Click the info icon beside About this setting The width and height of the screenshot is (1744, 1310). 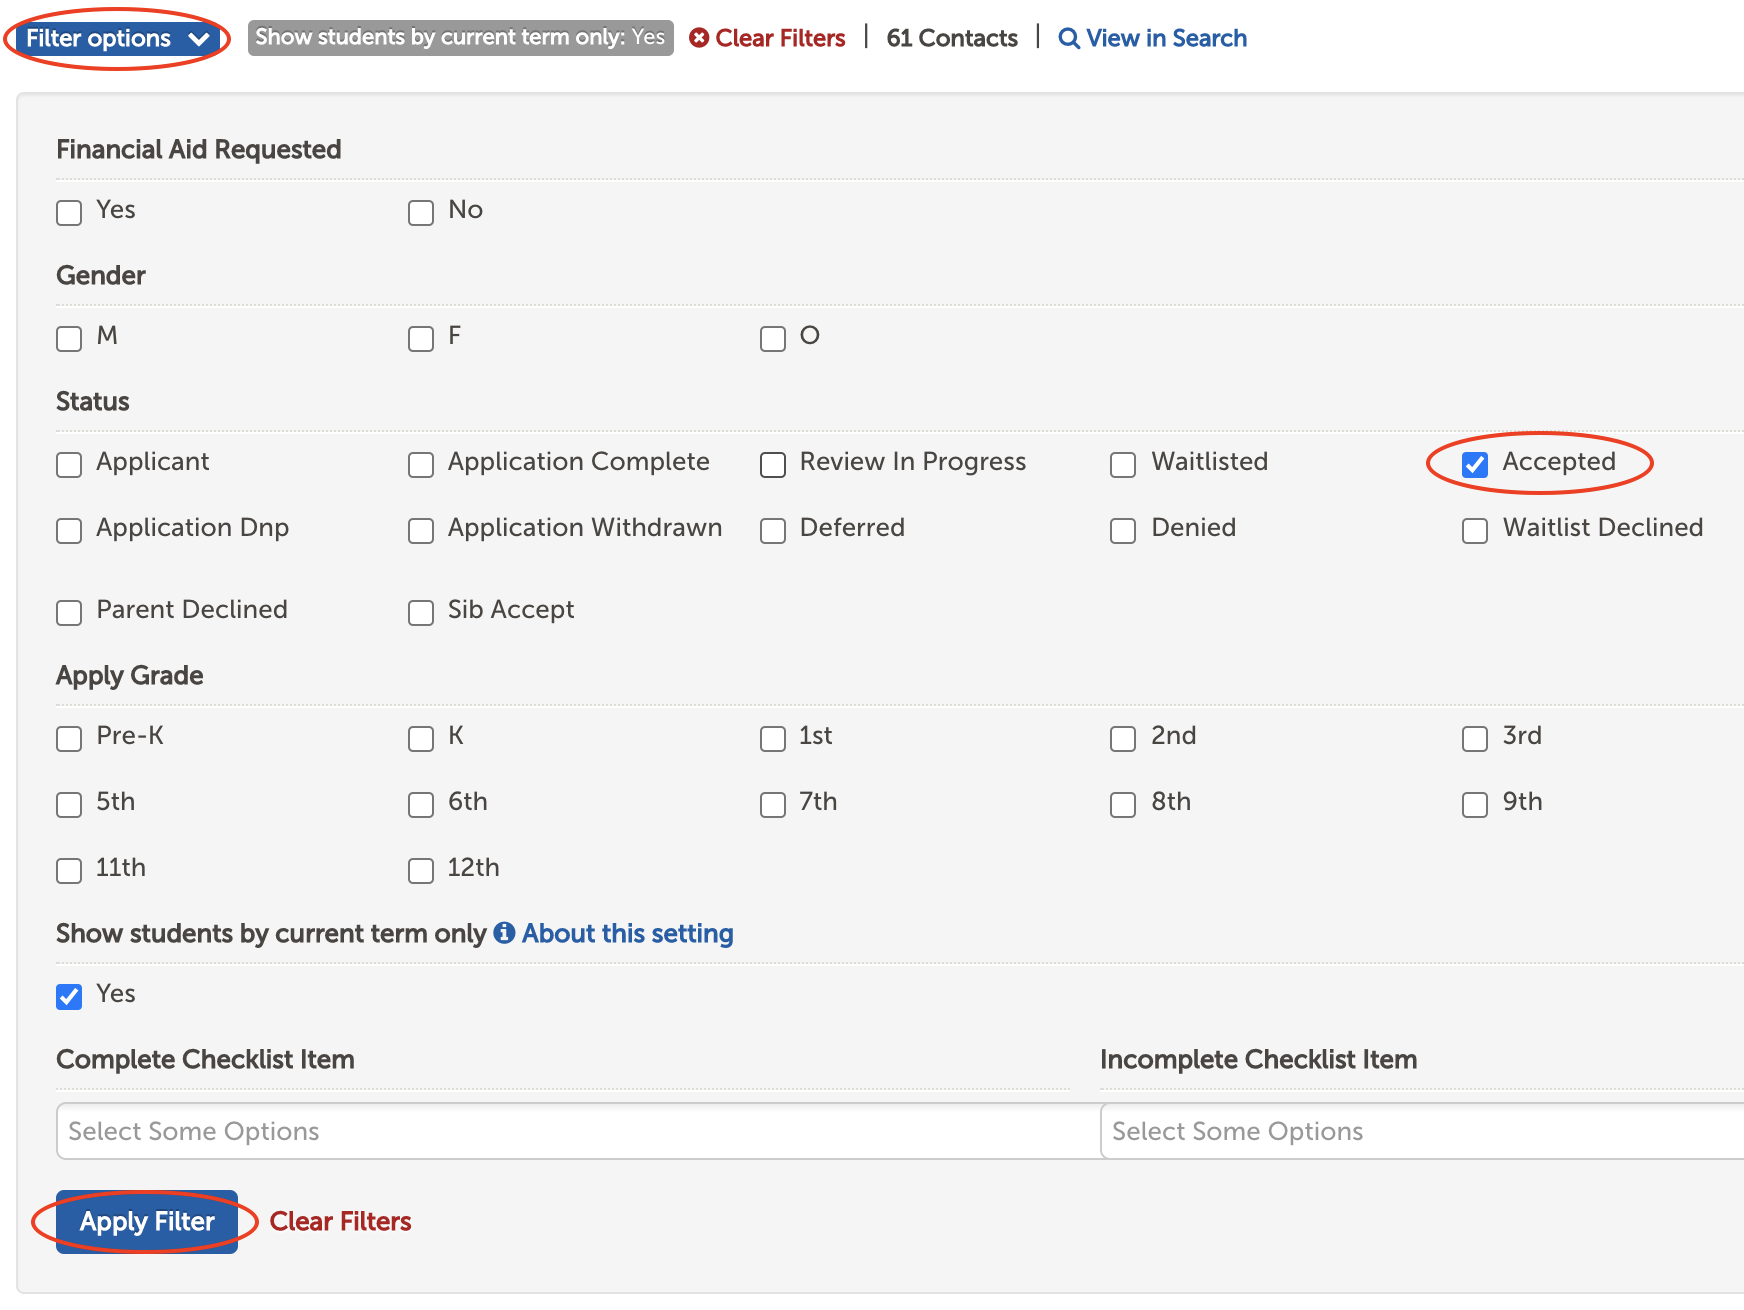tap(504, 932)
